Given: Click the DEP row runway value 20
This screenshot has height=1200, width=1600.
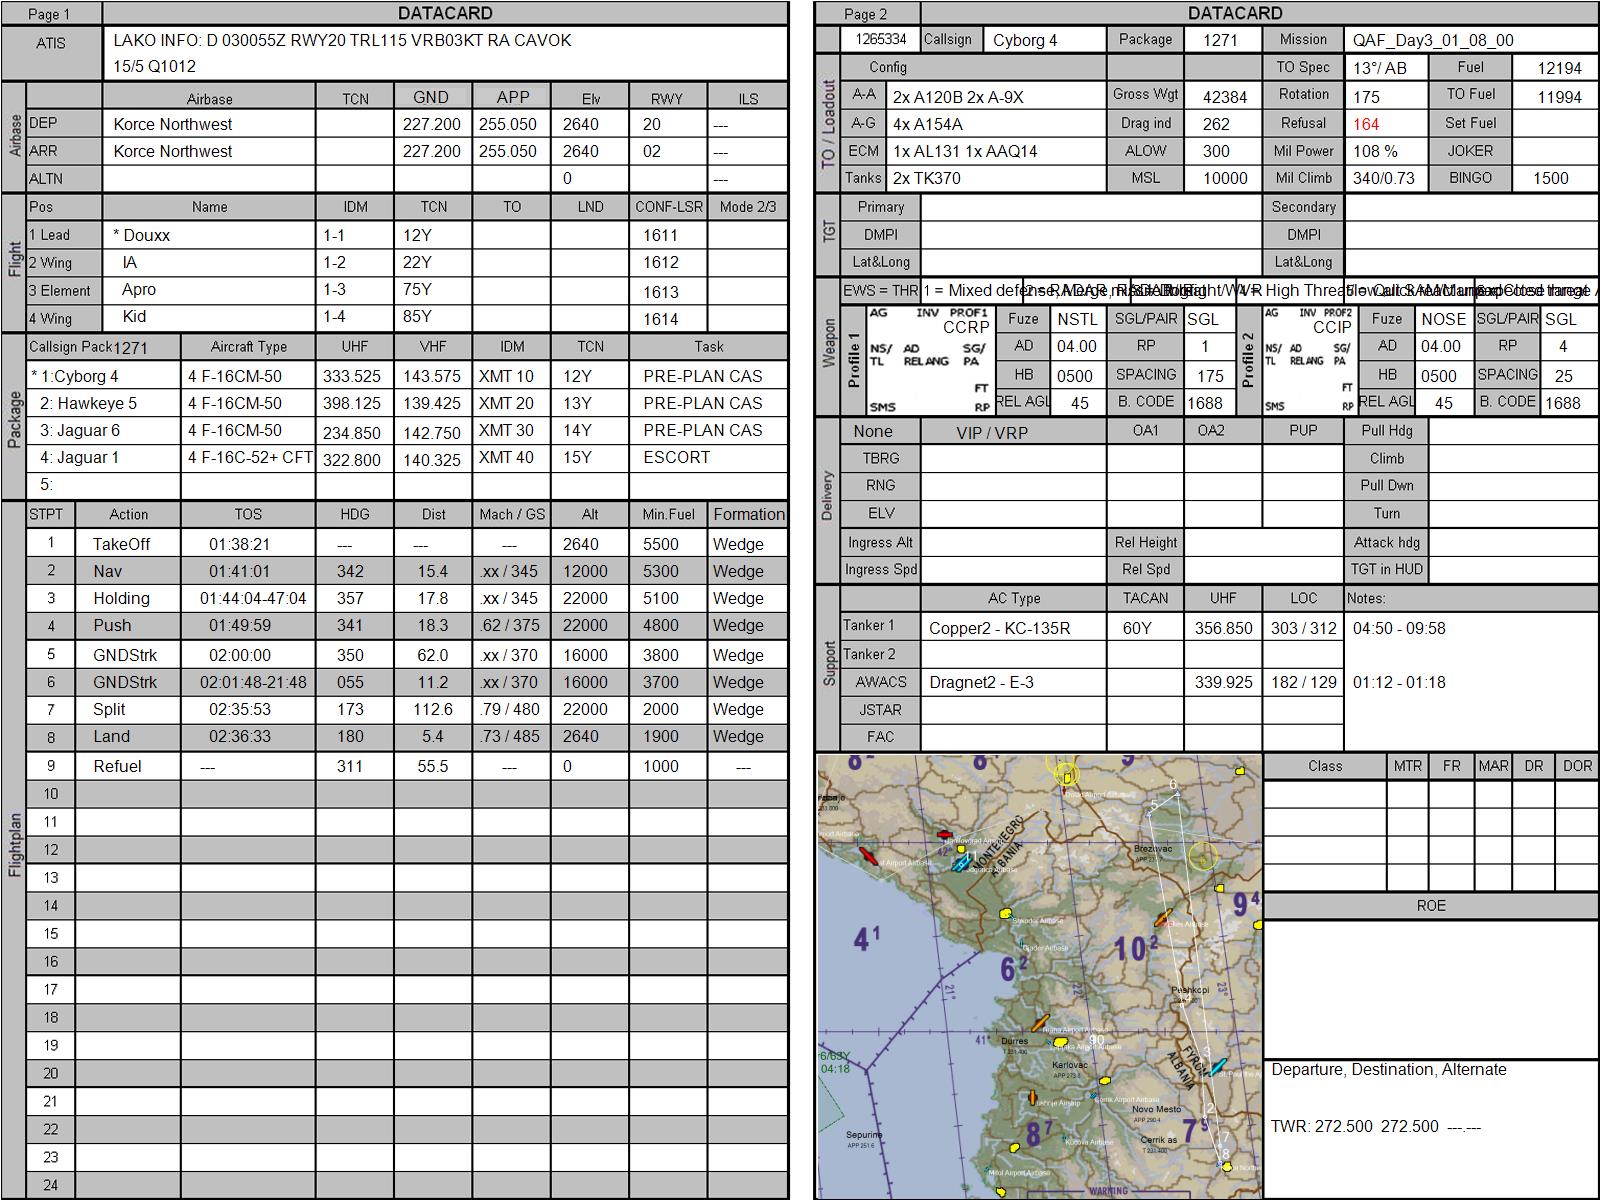Looking at the screenshot, I should click(651, 124).
